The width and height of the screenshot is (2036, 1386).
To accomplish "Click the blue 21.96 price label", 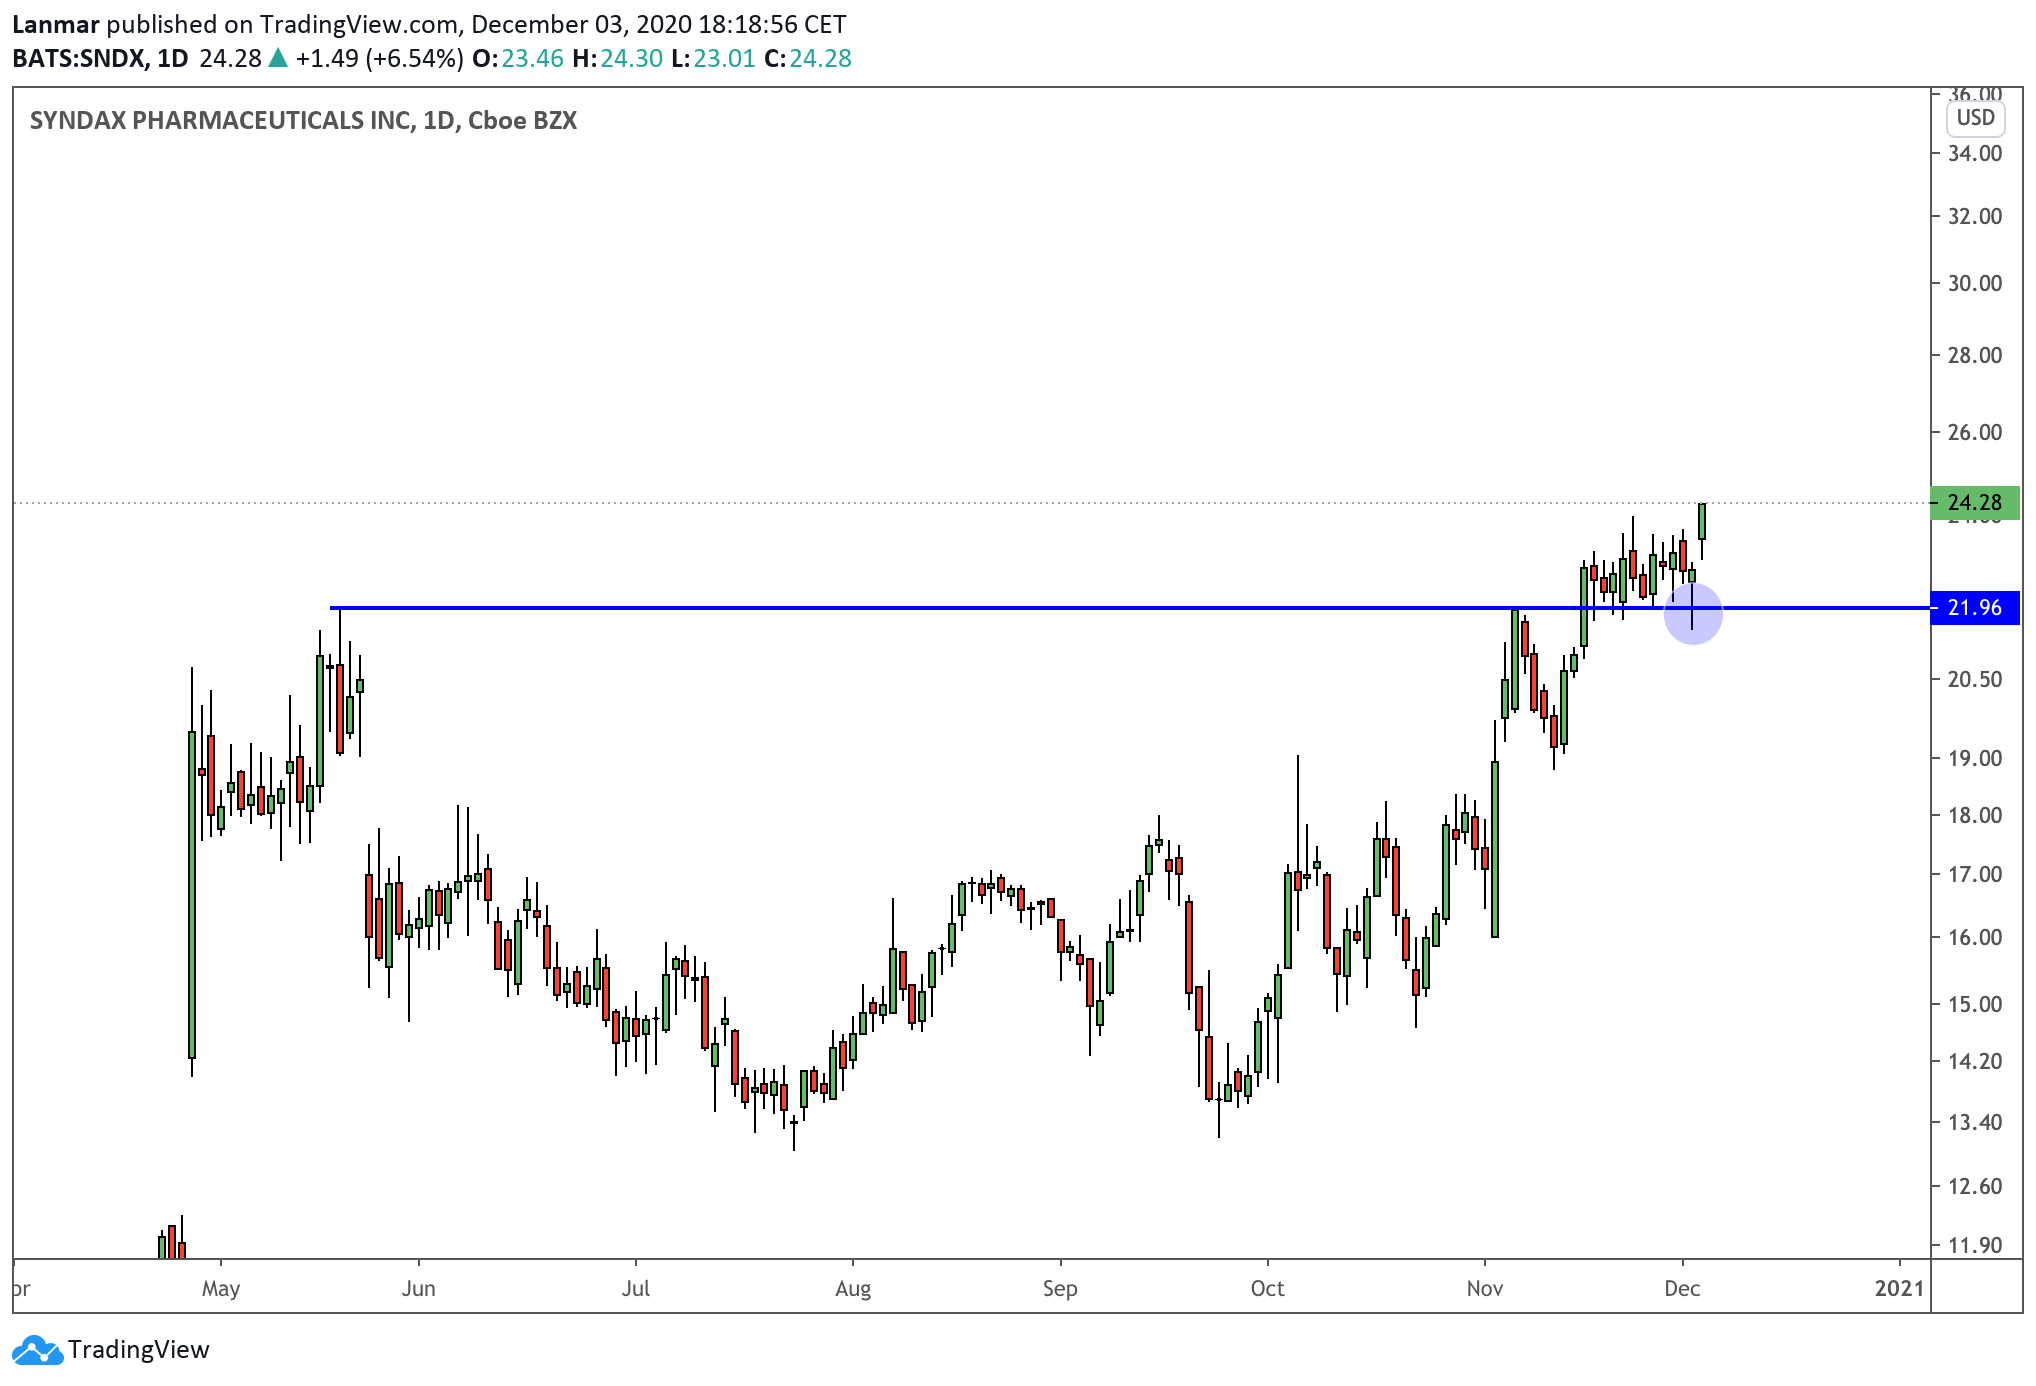I will pyautogui.click(x=1974, y=608).
